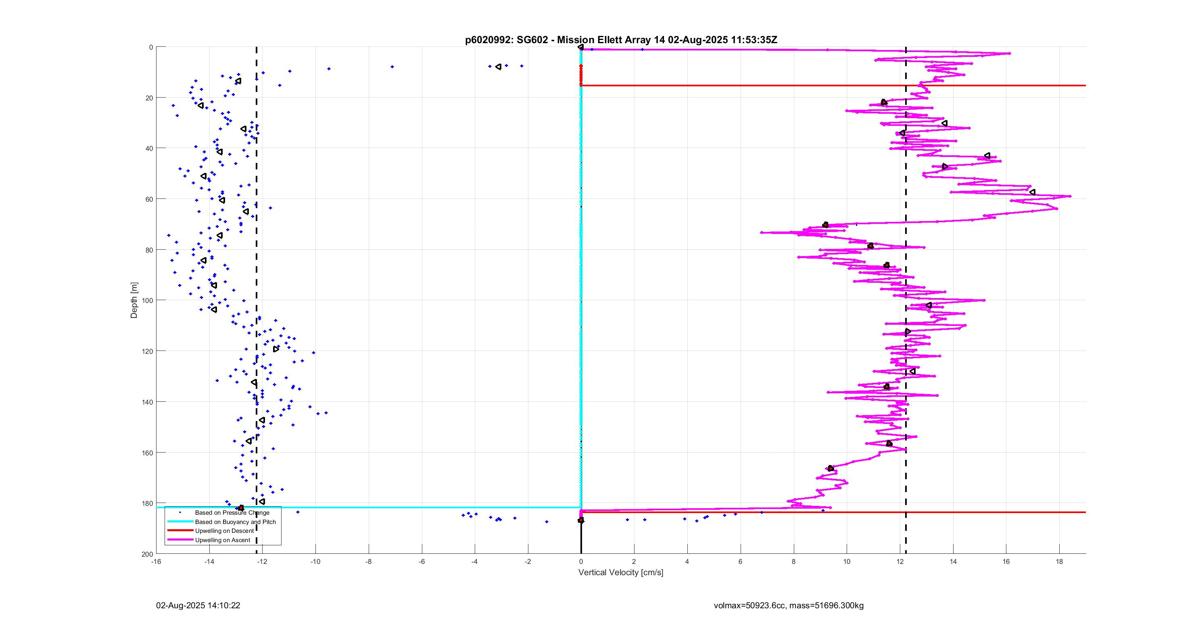Click the depth-axis tick label '140'
Image resolution: width=1200 pixels, height=622 pixels.
coord(146,402)
